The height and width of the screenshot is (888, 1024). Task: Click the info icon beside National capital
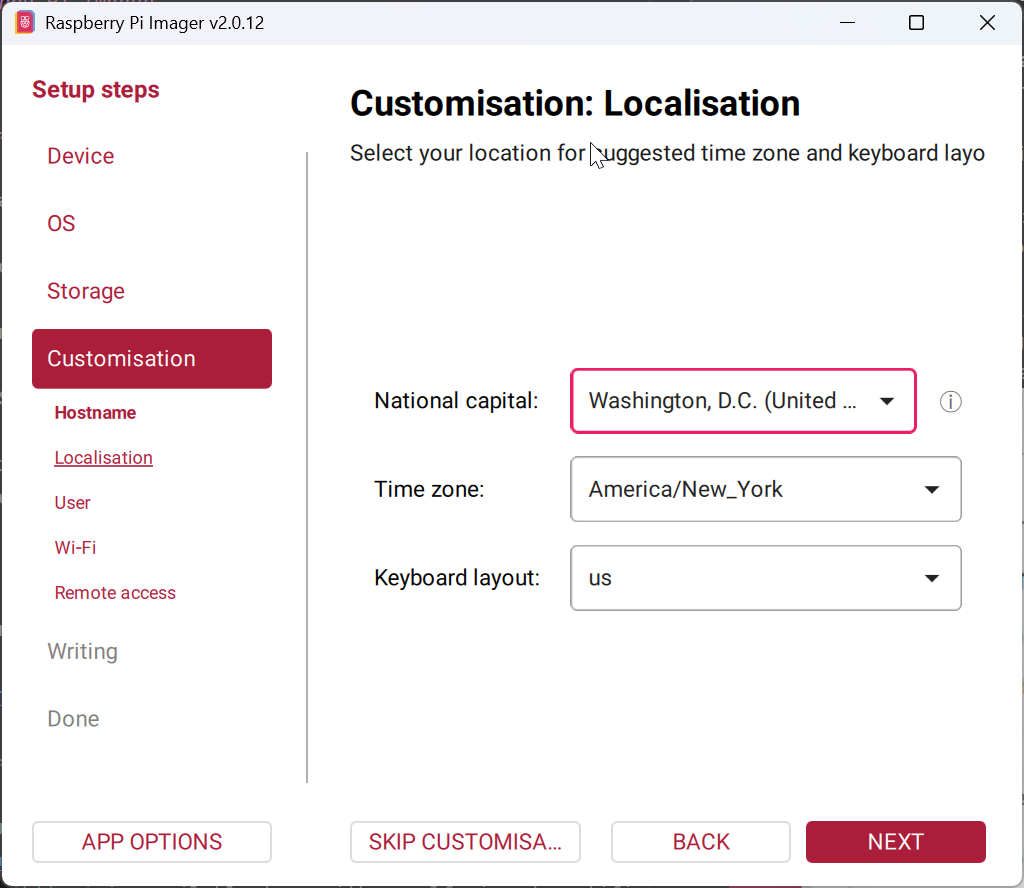point(950,402)
